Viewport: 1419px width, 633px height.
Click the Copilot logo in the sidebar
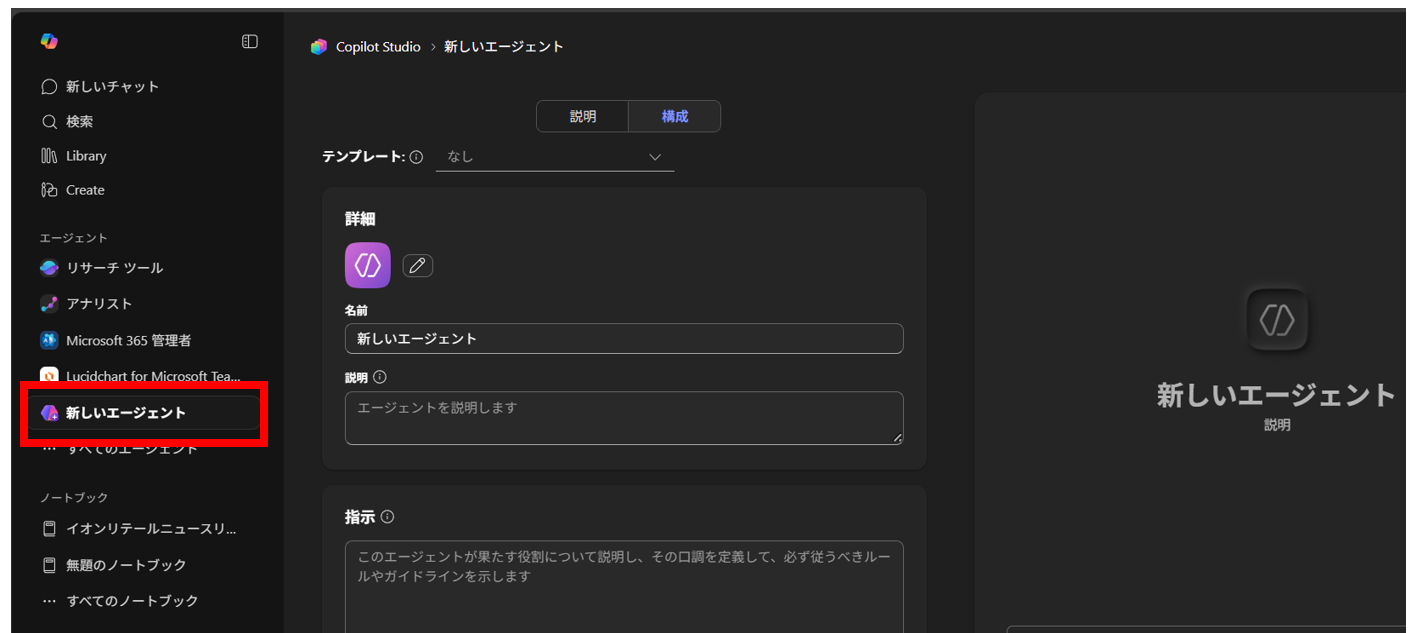click(48, 40)
